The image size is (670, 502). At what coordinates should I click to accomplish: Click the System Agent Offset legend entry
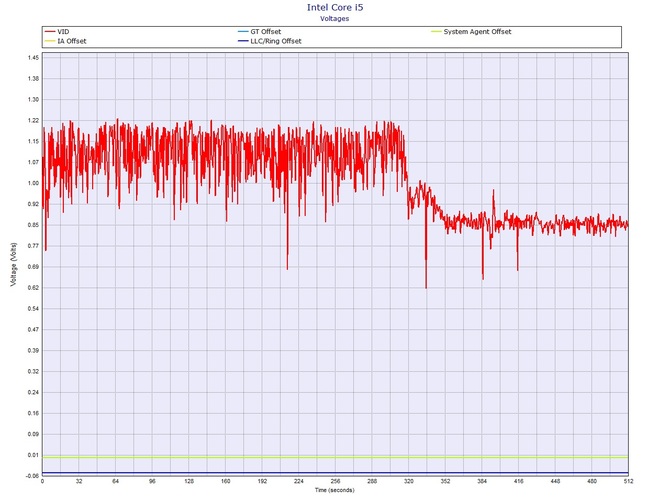point(471,32)
